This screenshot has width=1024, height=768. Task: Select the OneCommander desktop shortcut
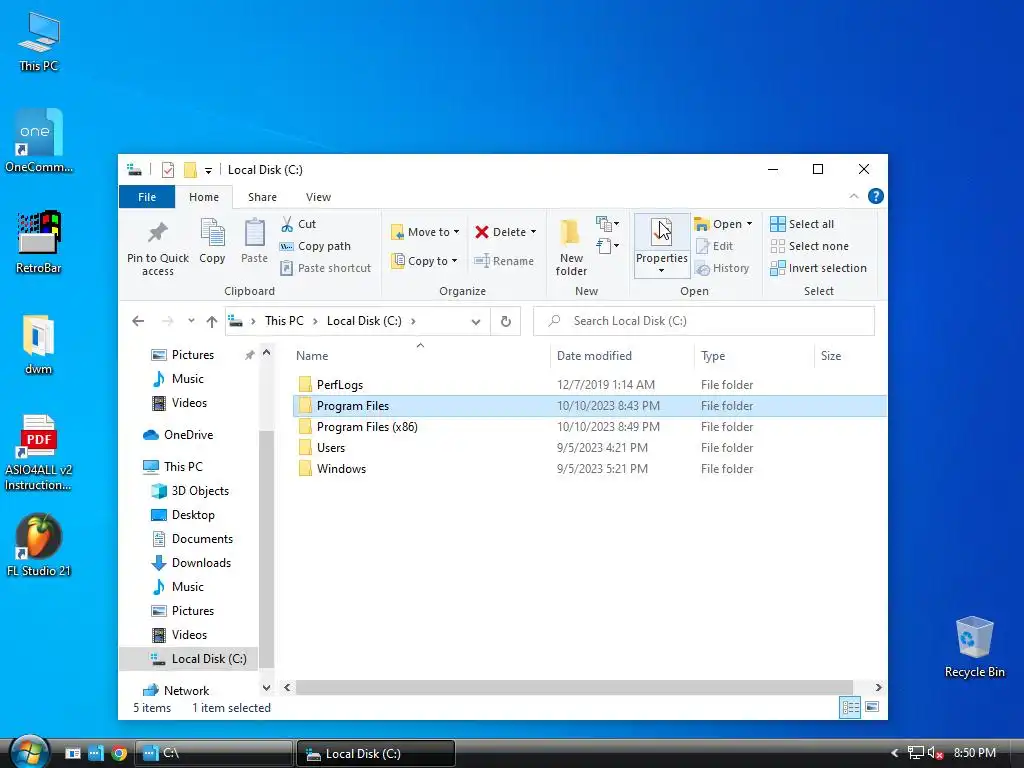tap(39, 140)
